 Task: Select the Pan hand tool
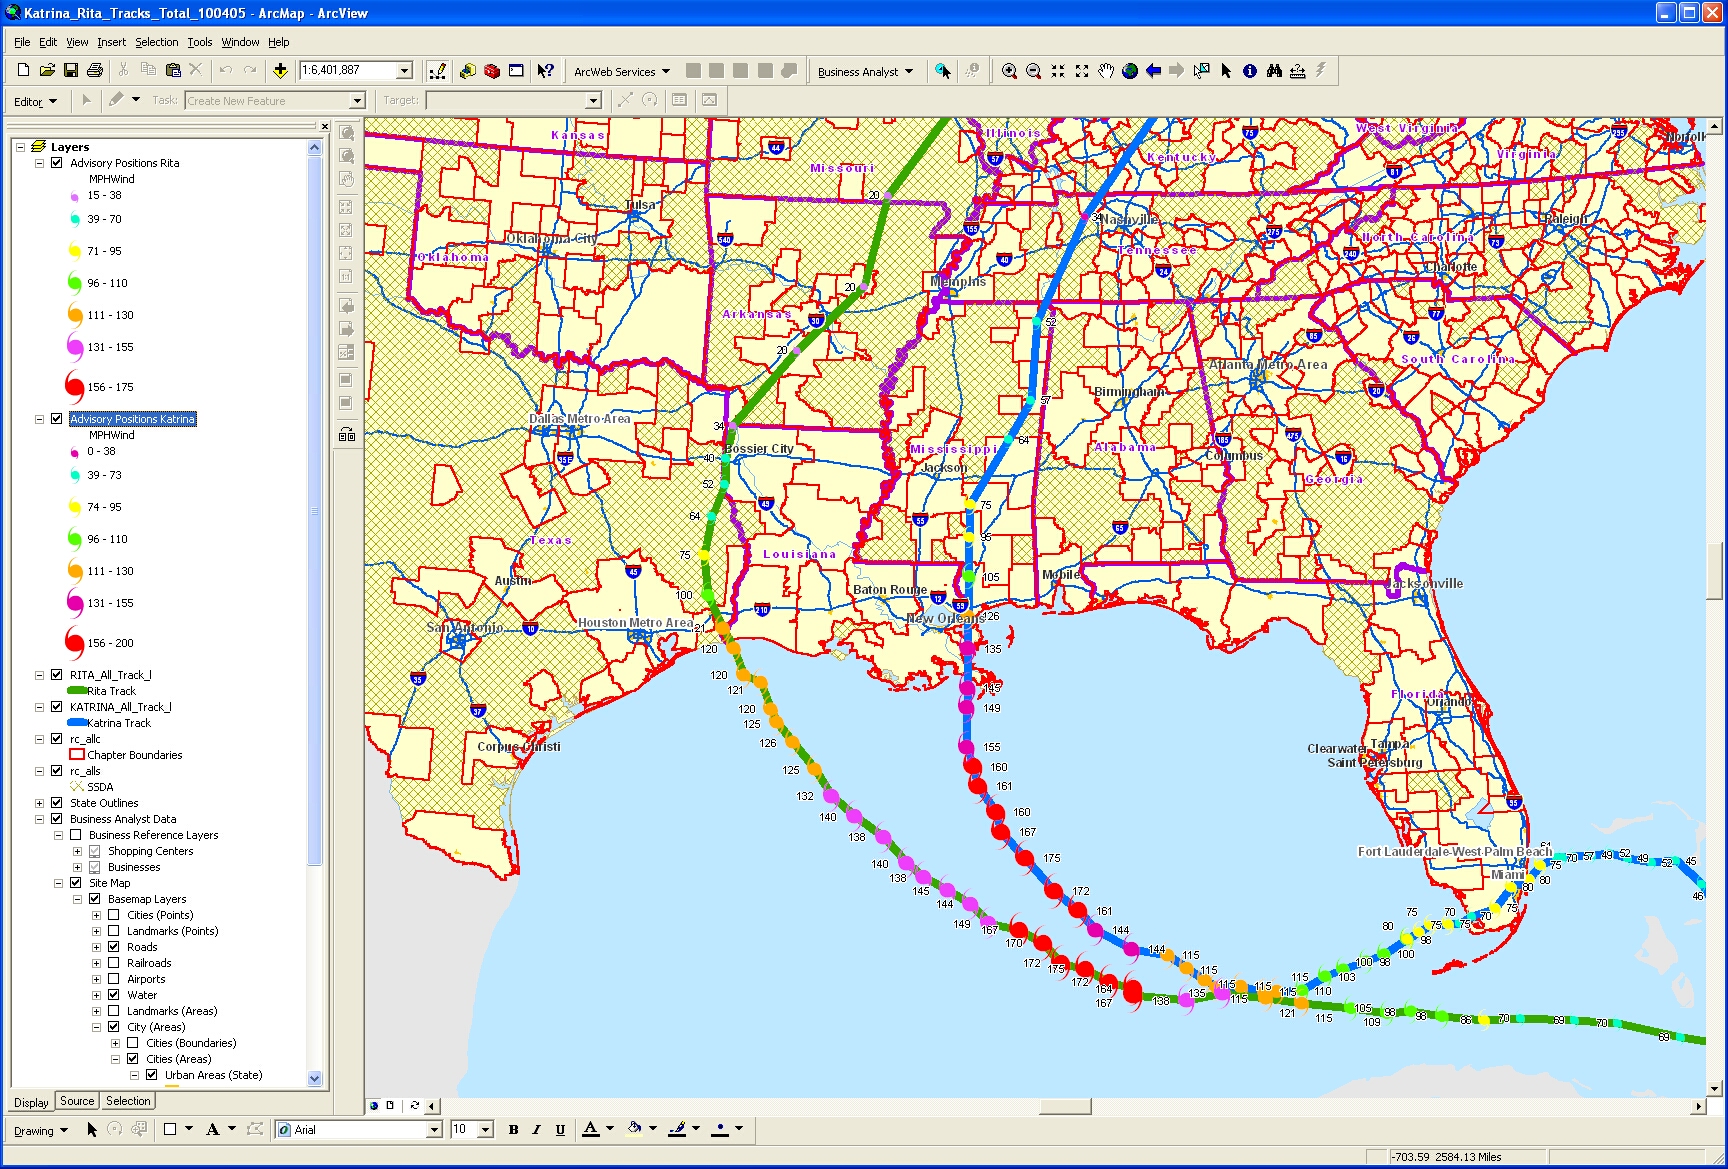(x=1106, y=71)
